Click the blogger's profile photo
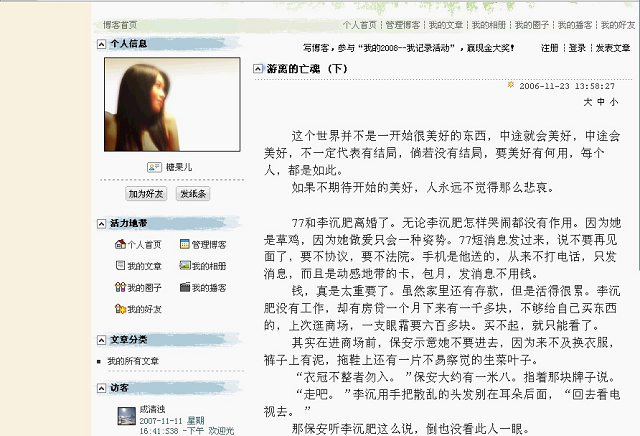 tap(172, 105)
